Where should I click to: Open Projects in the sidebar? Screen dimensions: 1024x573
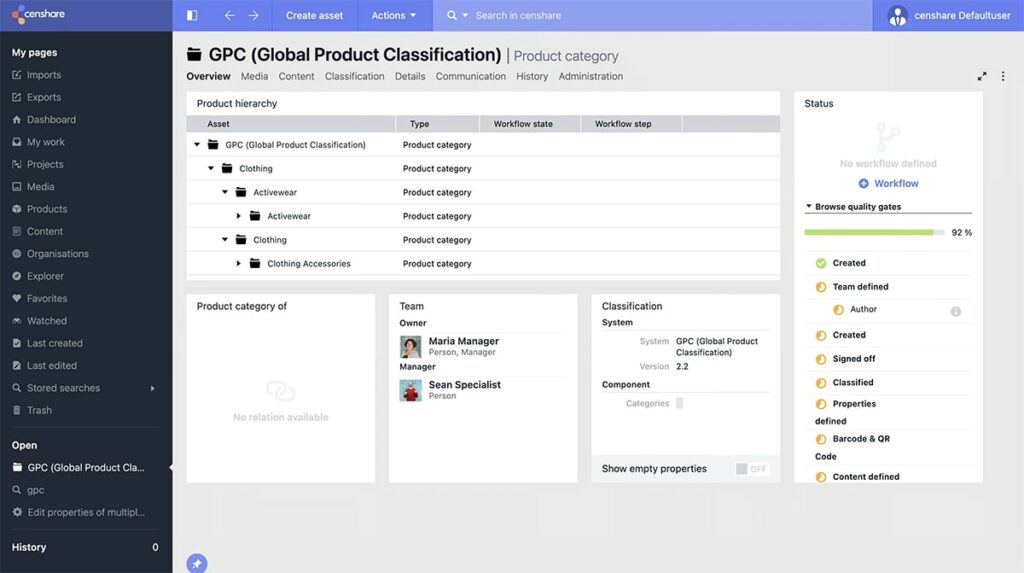(x=45, y=164)
